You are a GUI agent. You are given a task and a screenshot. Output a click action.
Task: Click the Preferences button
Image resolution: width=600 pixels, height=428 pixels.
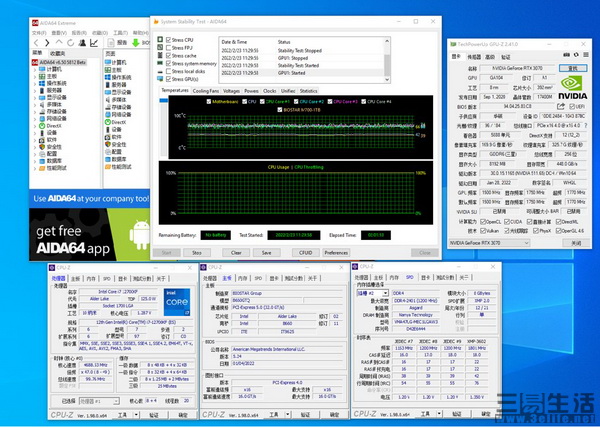(336, 252)
